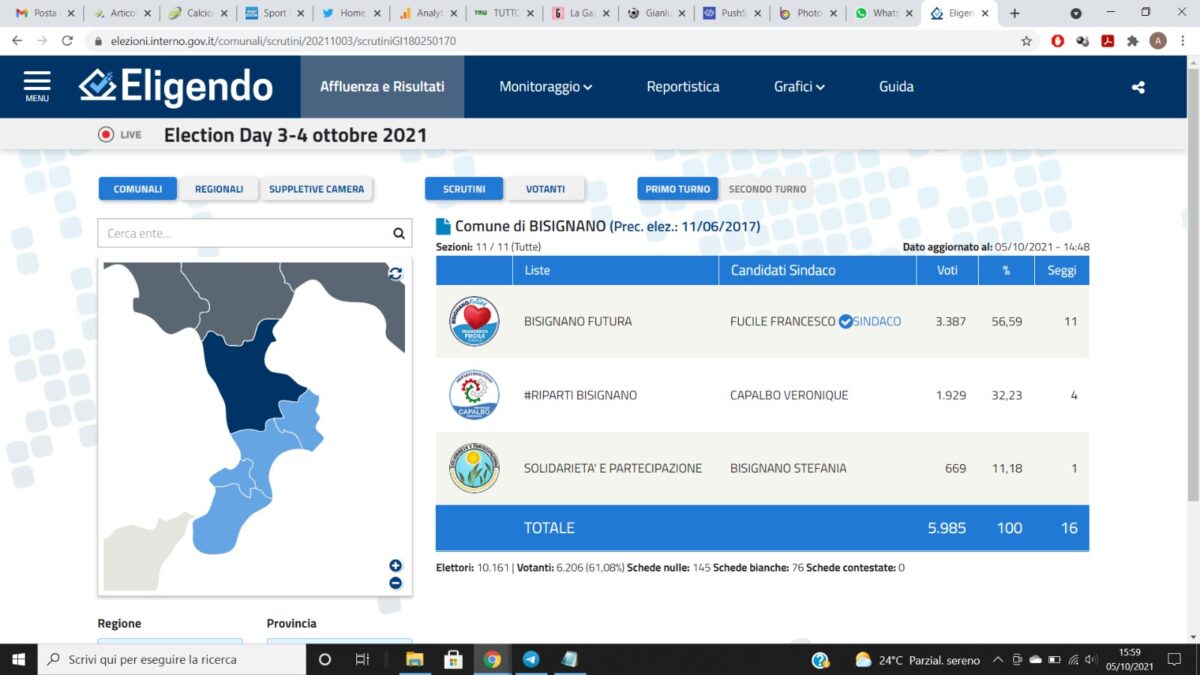Expand the Grafici dropdown menu
Screen dimensions: 1200x675
click(799, 87)
